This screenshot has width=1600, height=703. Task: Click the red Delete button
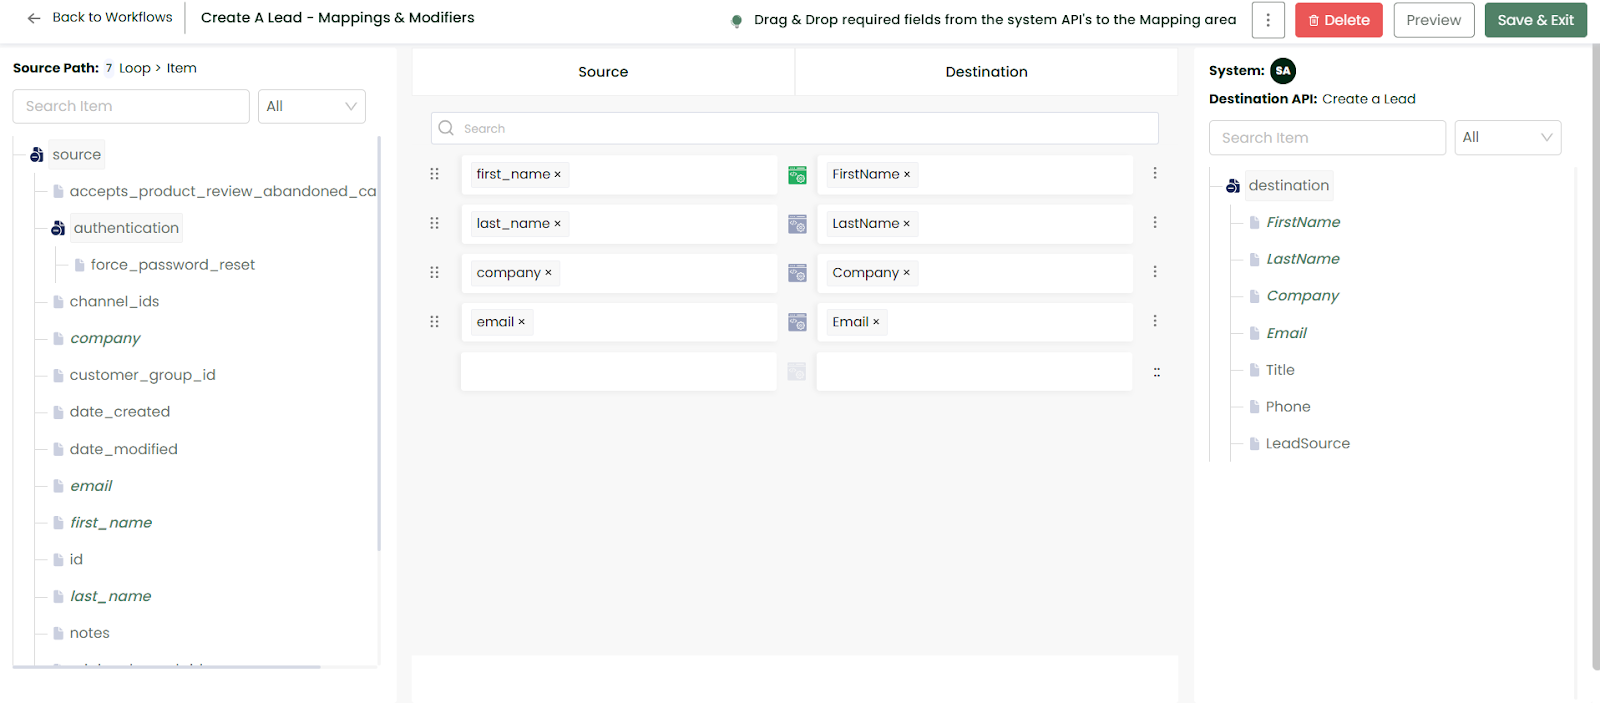[x=1339, y=20]
